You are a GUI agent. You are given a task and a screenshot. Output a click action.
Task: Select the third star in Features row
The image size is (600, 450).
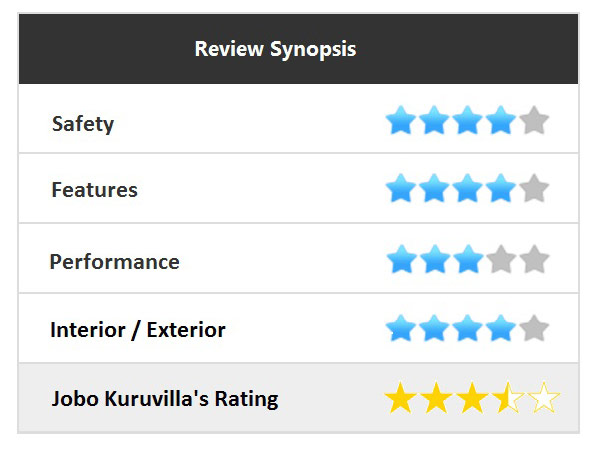point(468,188)
